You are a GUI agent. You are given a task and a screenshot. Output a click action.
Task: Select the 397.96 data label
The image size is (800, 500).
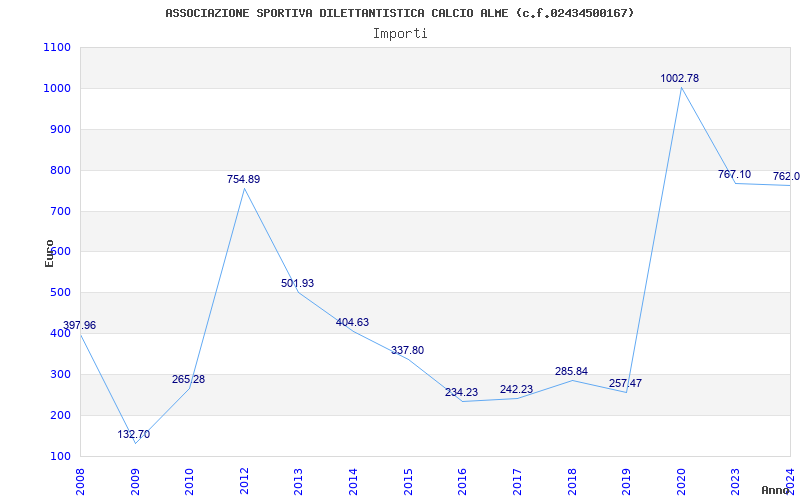[x=79, y=326]
